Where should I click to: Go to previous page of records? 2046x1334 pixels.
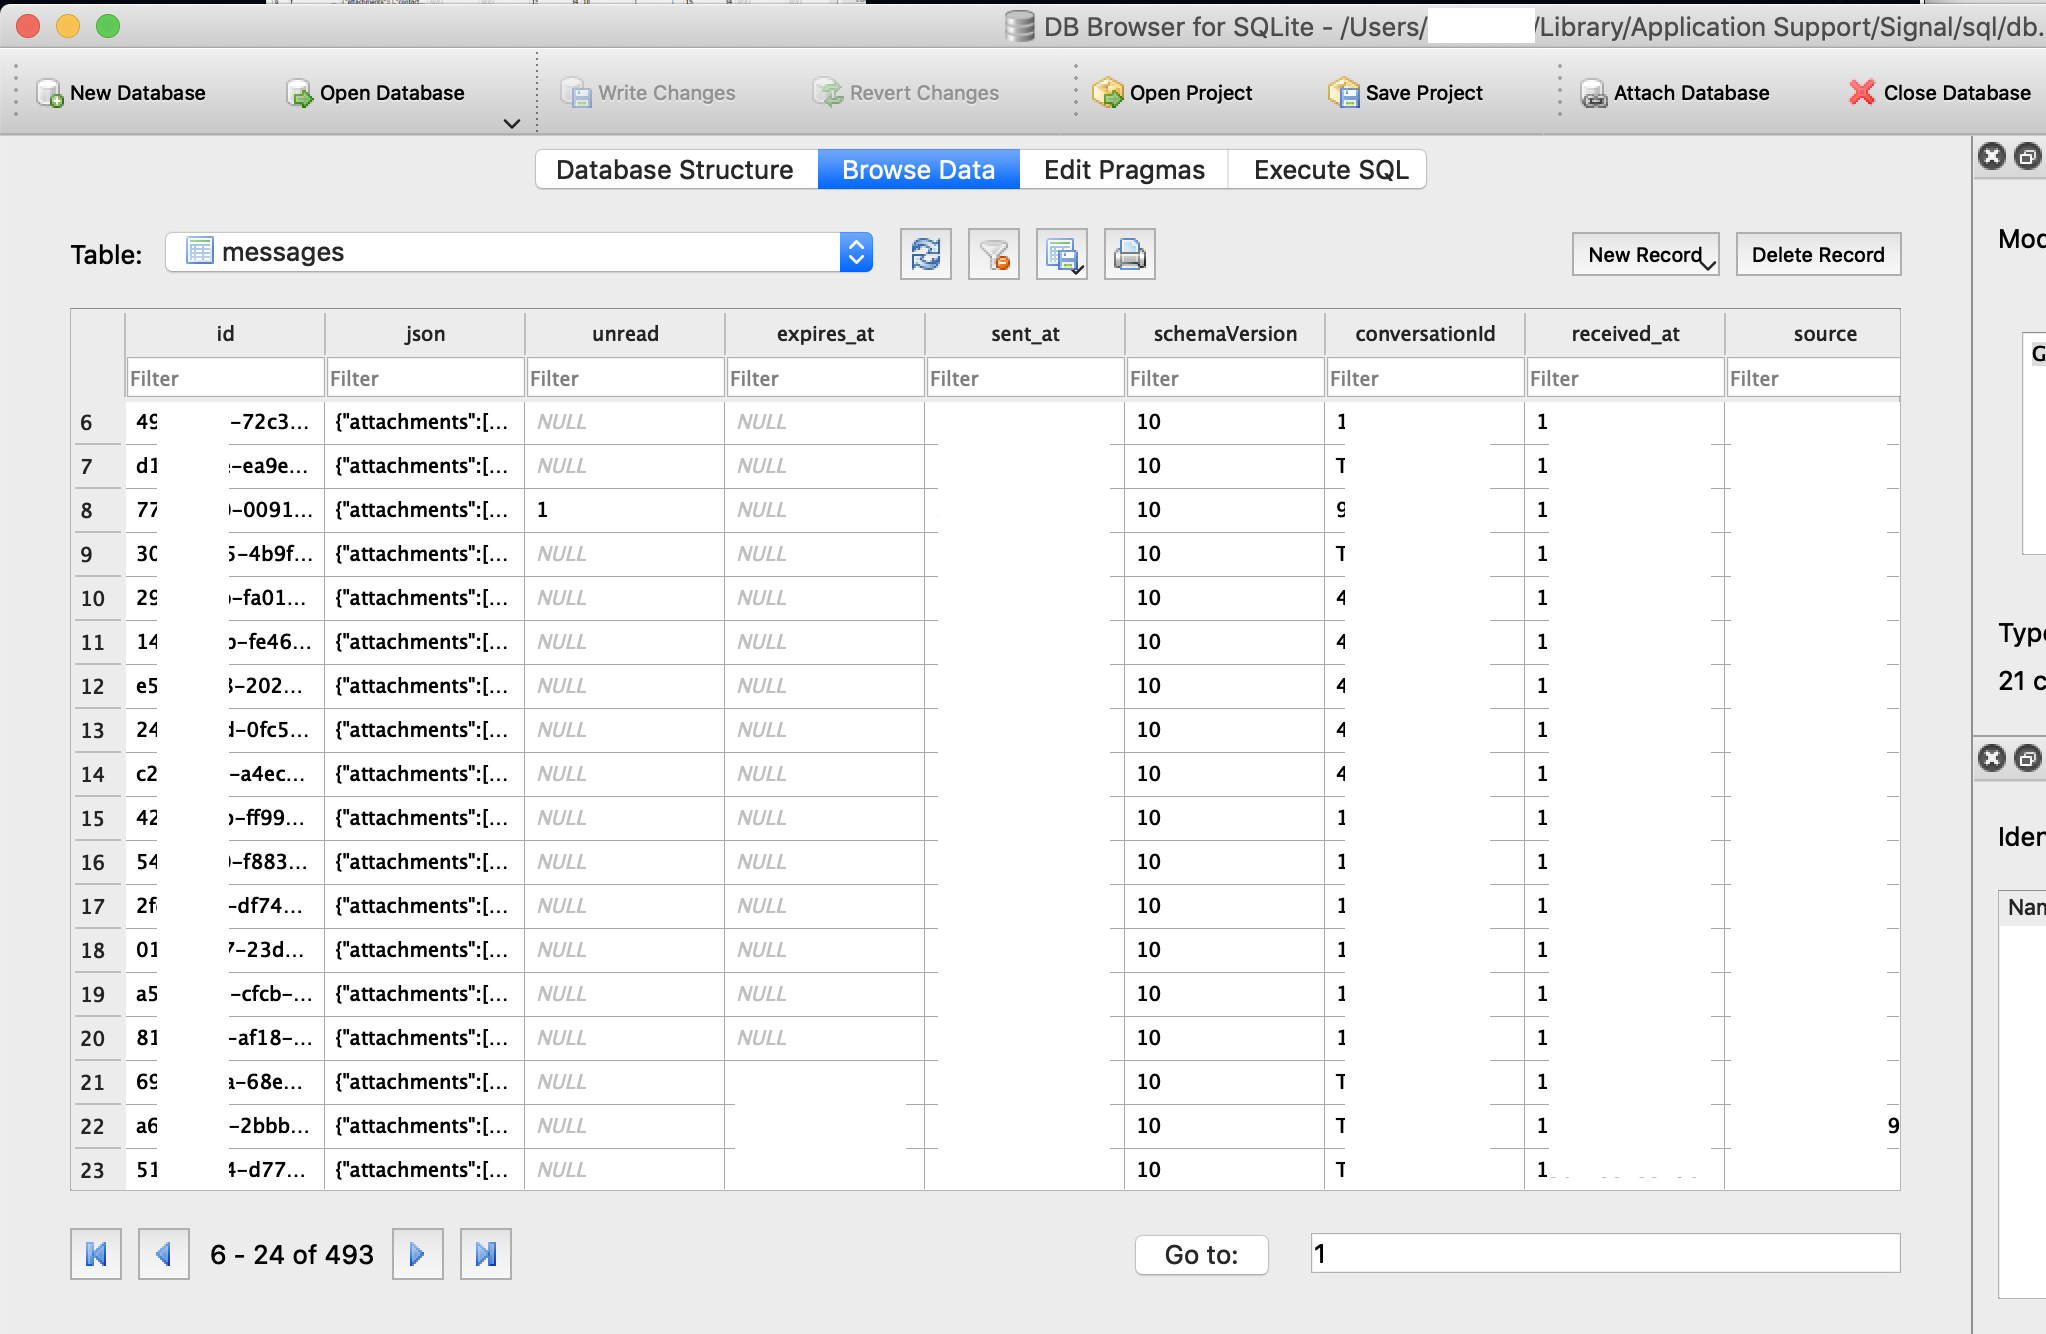point(164,1254)
